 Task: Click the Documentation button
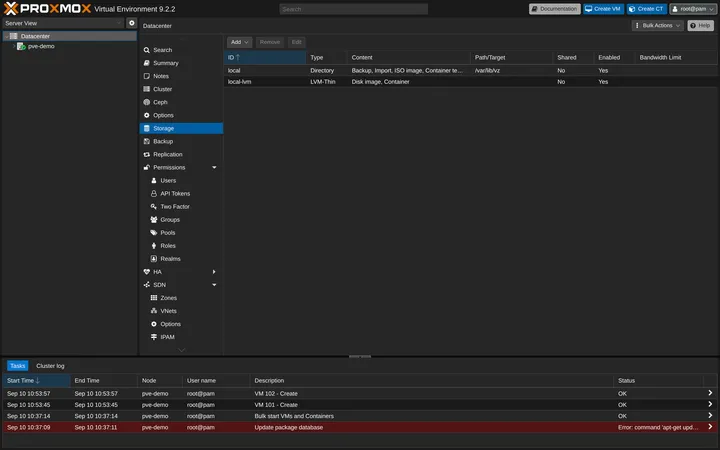555,9
